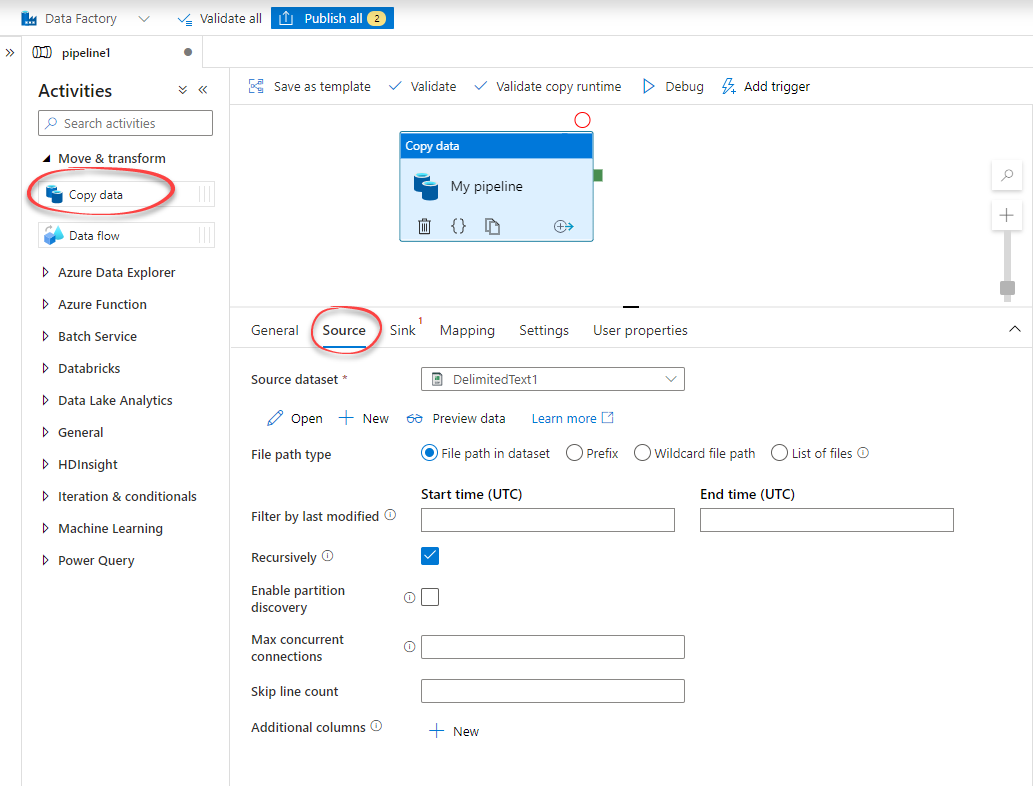
Task: Open the Learn more link
Action: (572, 418)
